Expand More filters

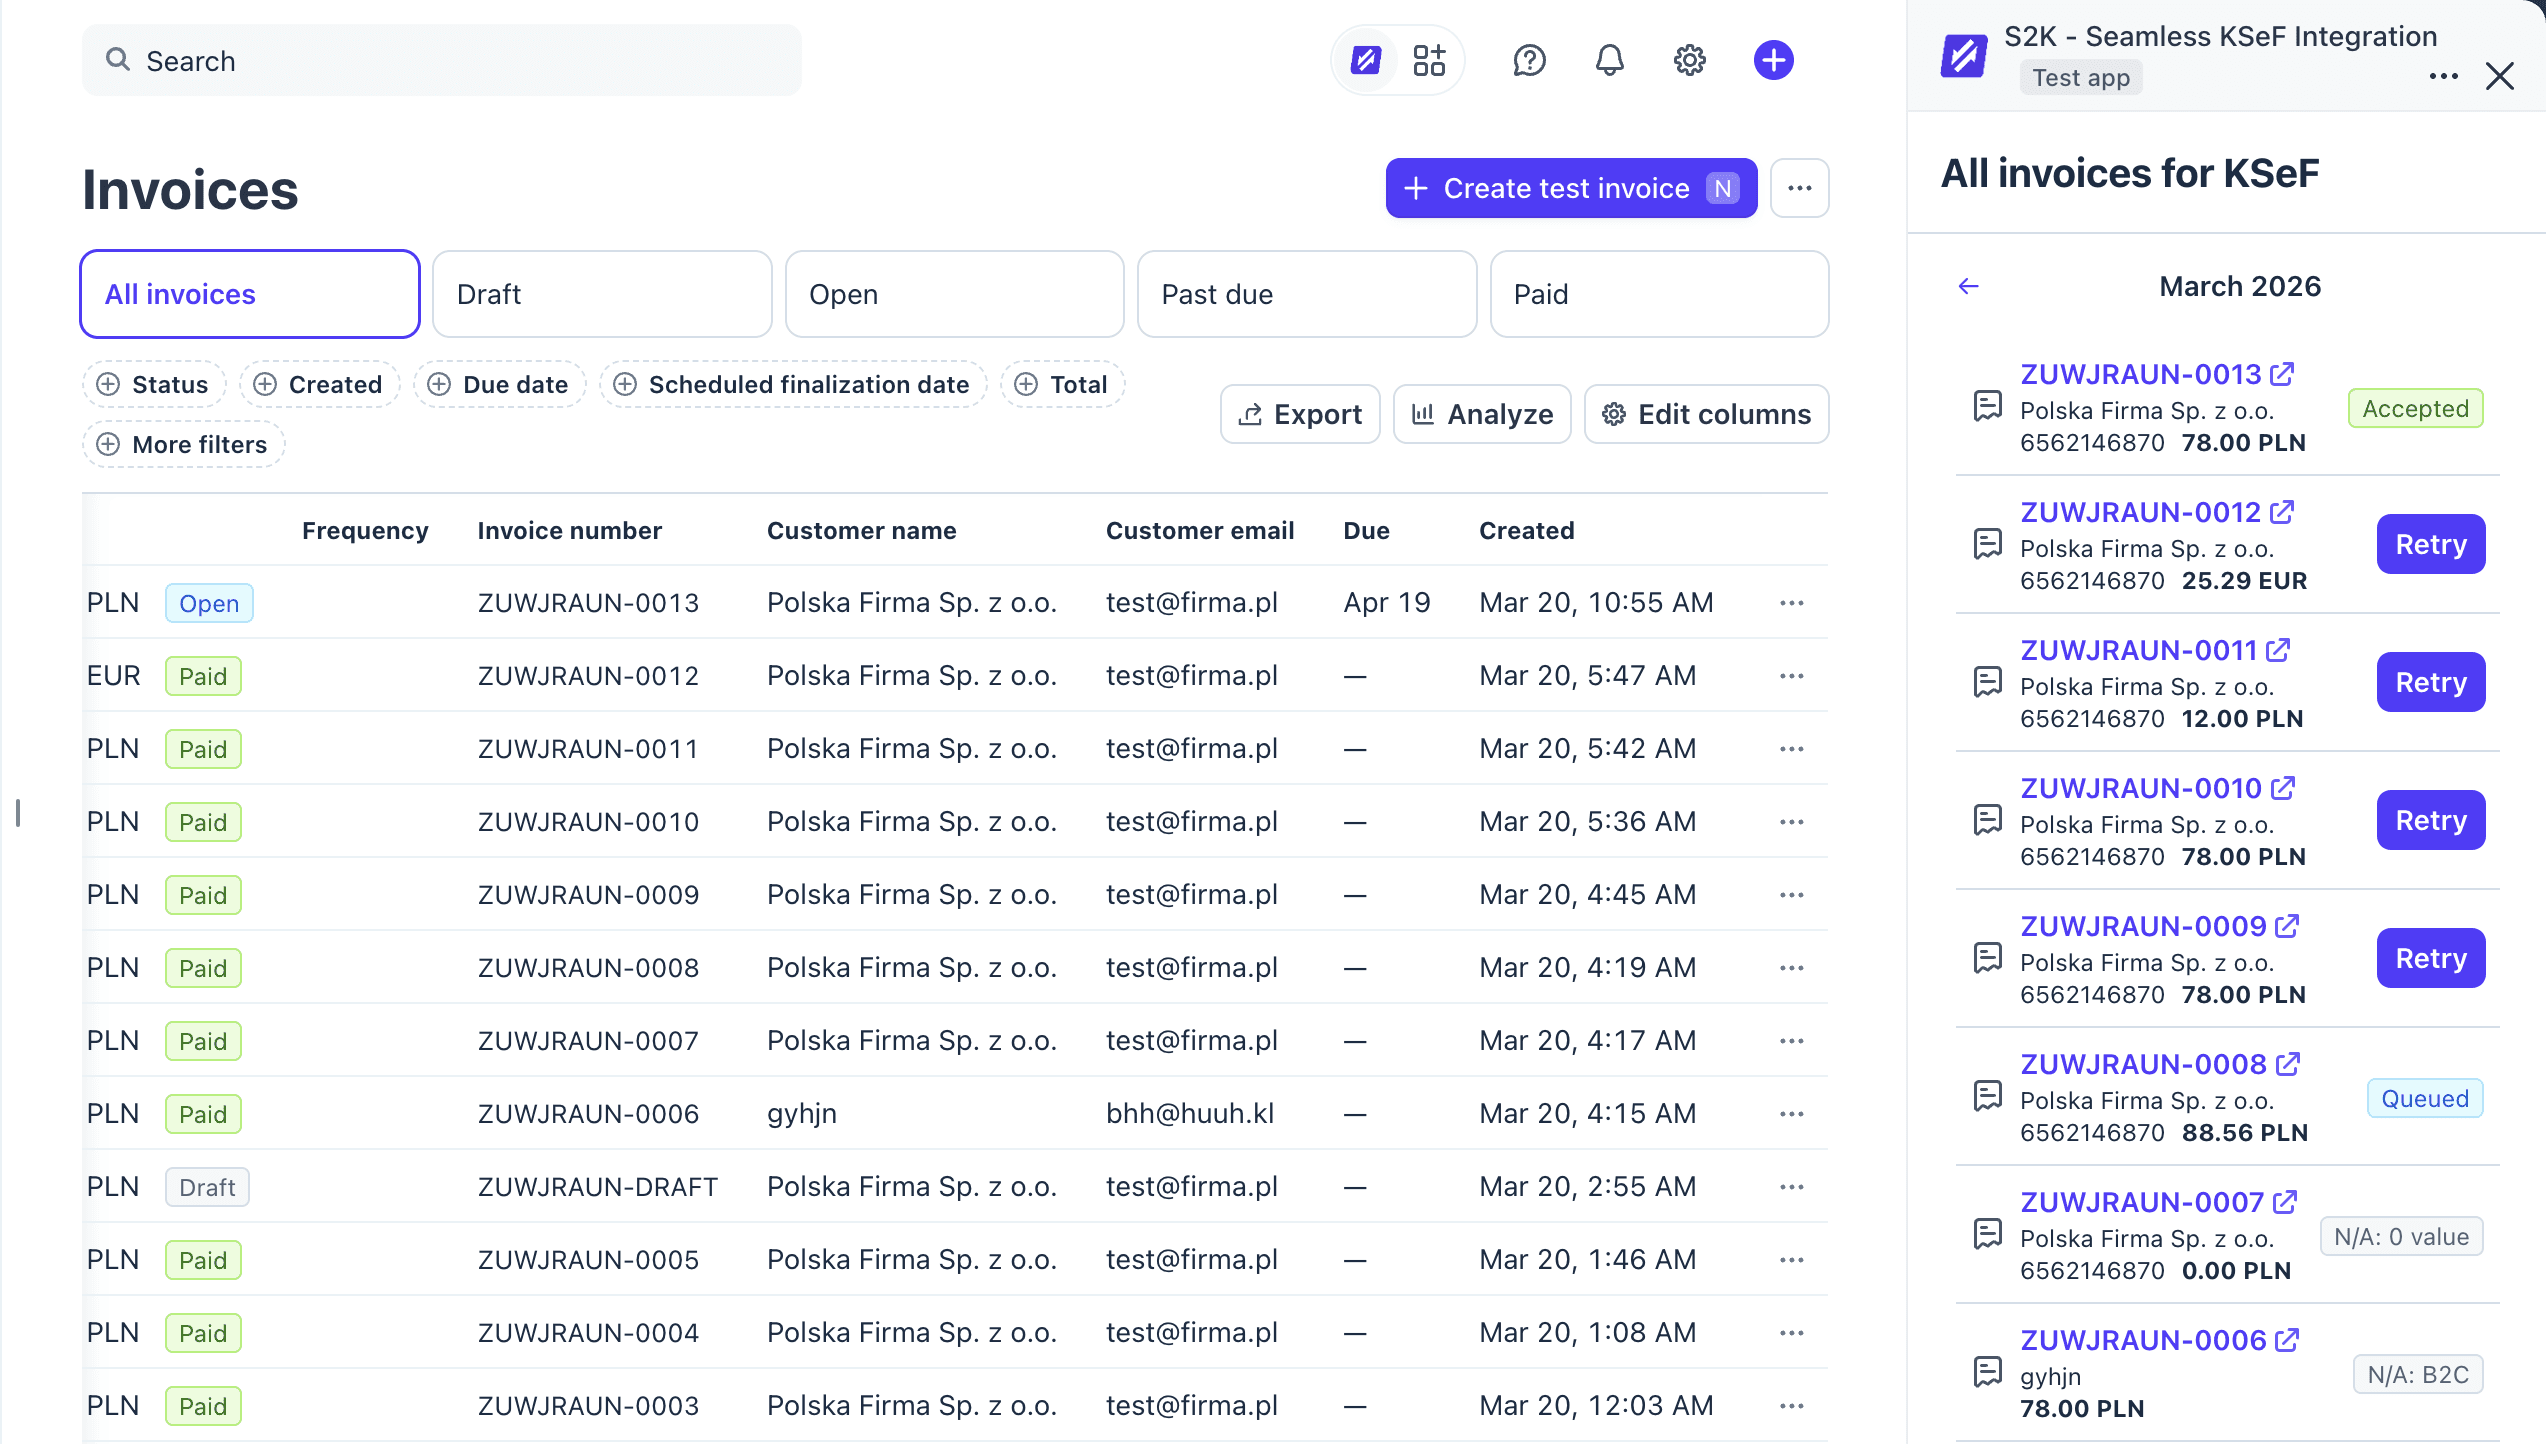coord(183,445)
